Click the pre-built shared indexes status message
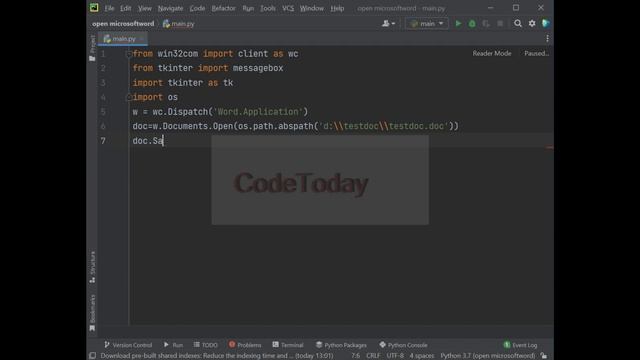 click(217, 356)
